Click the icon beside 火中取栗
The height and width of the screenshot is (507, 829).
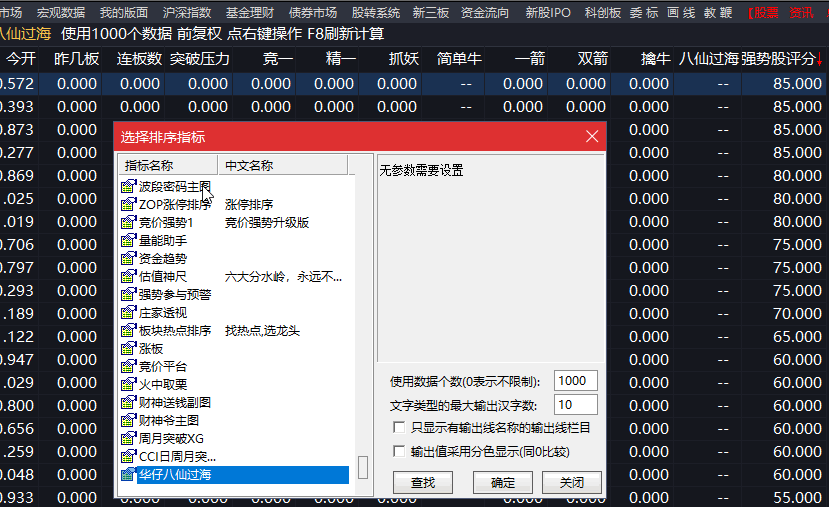tap(128, 384)
